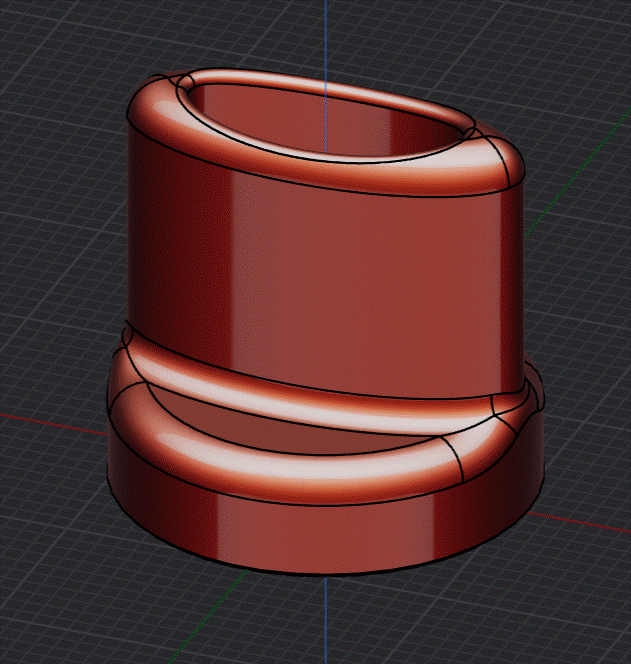The width and height of the screenshot is (631, 664).
Task: Click the blue Z axis line below the object
Action: (x=326, y=619)
